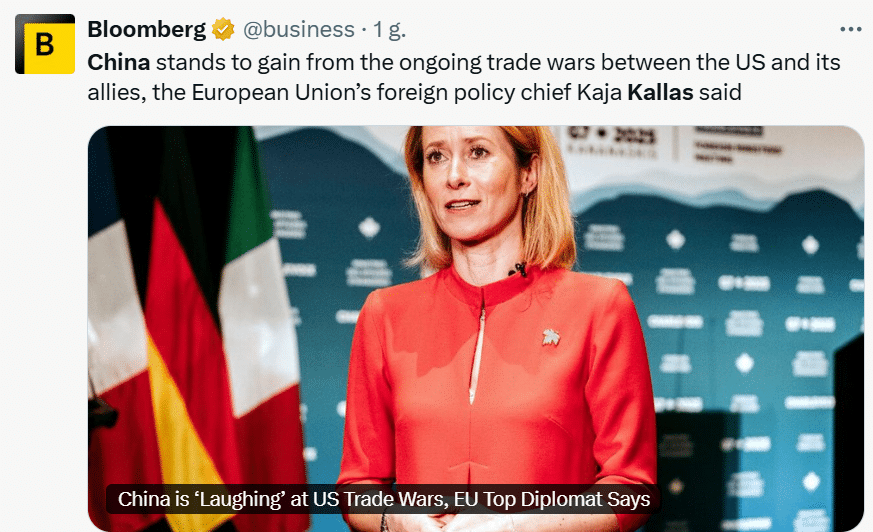Click the tweet body text to expand the post
Screen dimensions: 873x532
point(464,77)
